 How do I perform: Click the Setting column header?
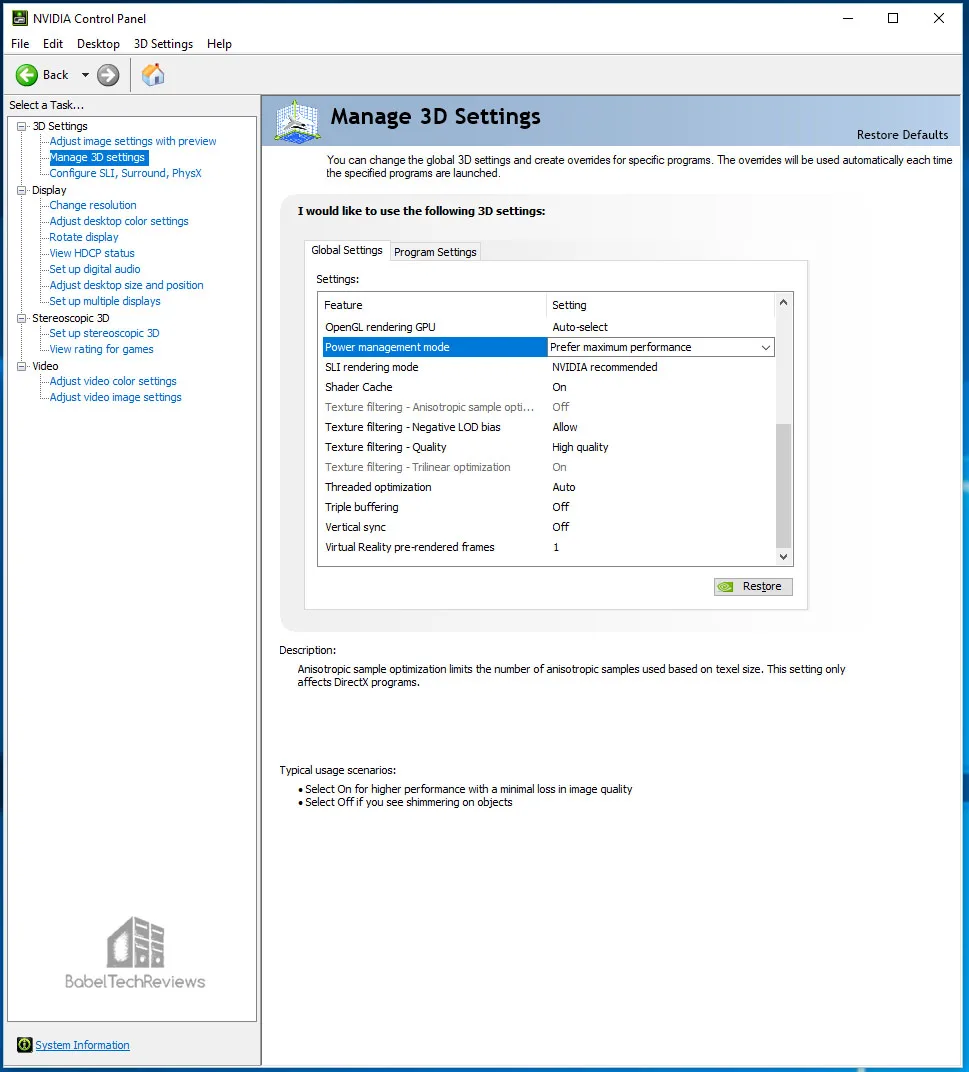click(x=661, y=305)
